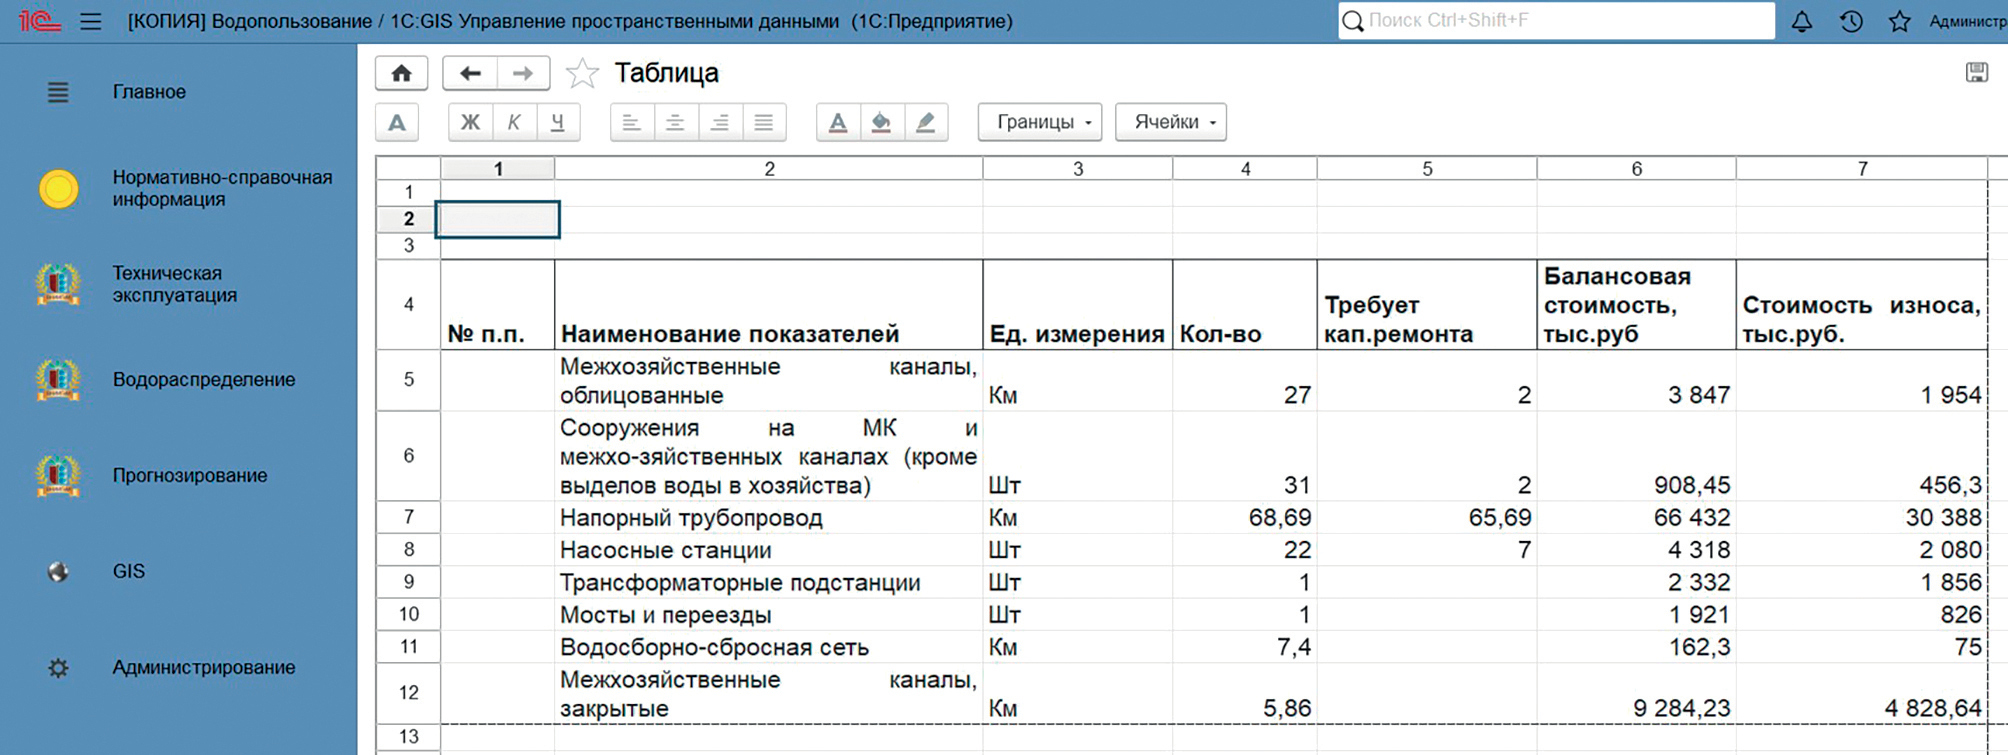Viewport: 2008px width, 755px height.
Task: Open Водораспределение section
Action: click(203, 380)
